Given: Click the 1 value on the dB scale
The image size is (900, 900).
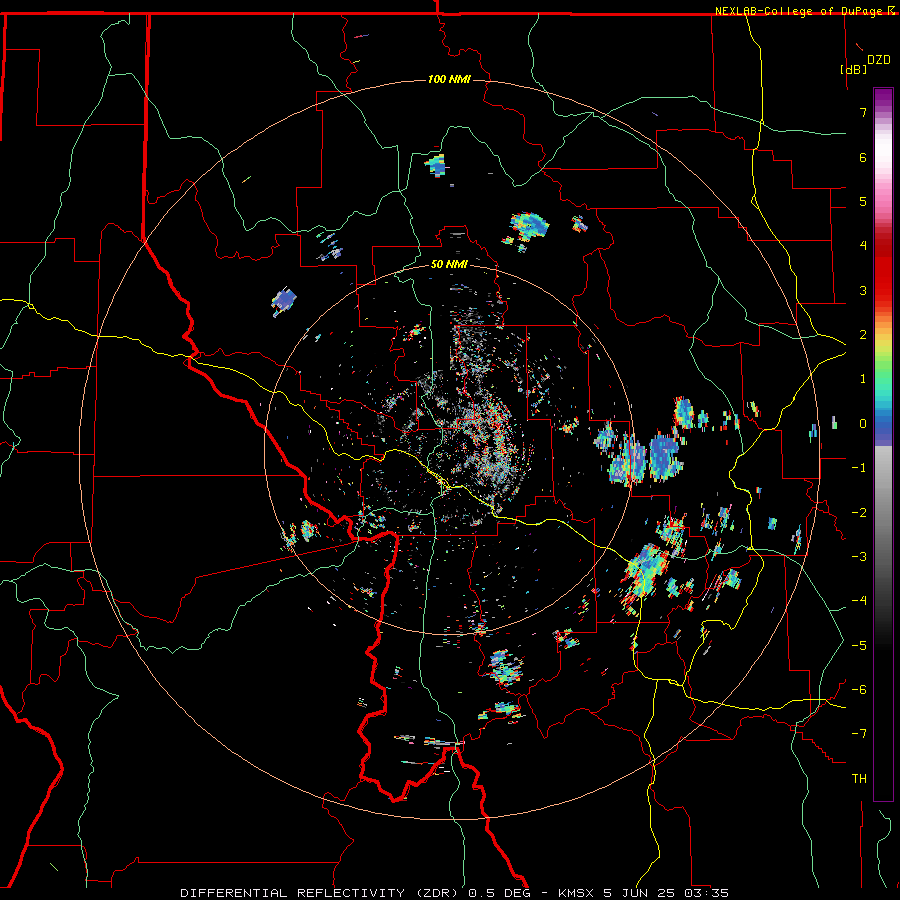Looking at the screenshot, I should click(x=863, y=379).
